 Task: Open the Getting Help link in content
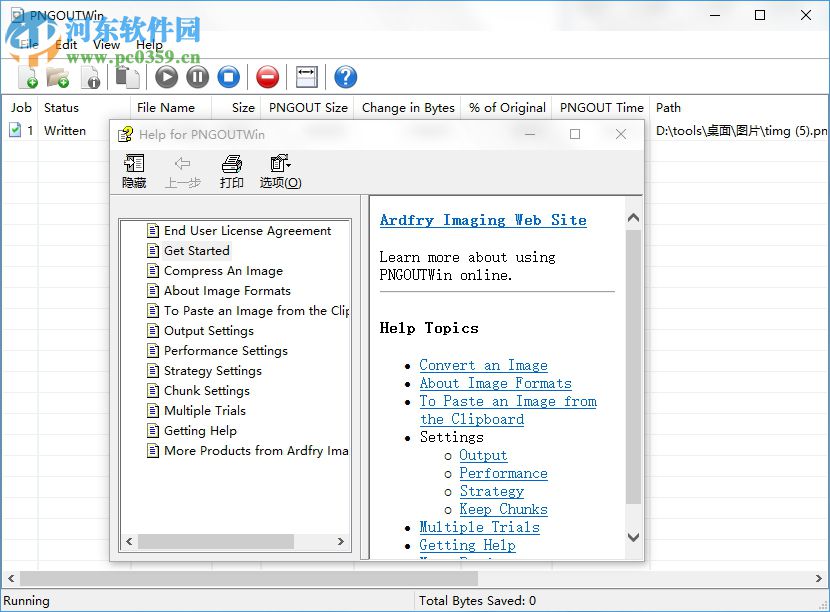467,545
